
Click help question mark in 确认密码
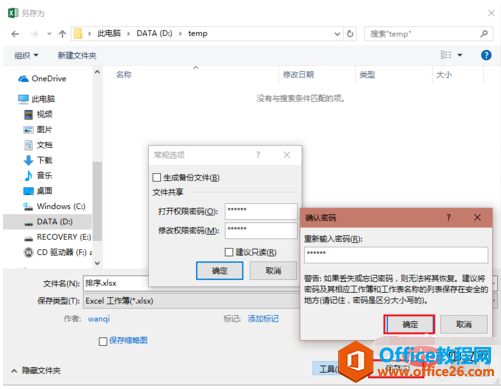click(449, 218)
